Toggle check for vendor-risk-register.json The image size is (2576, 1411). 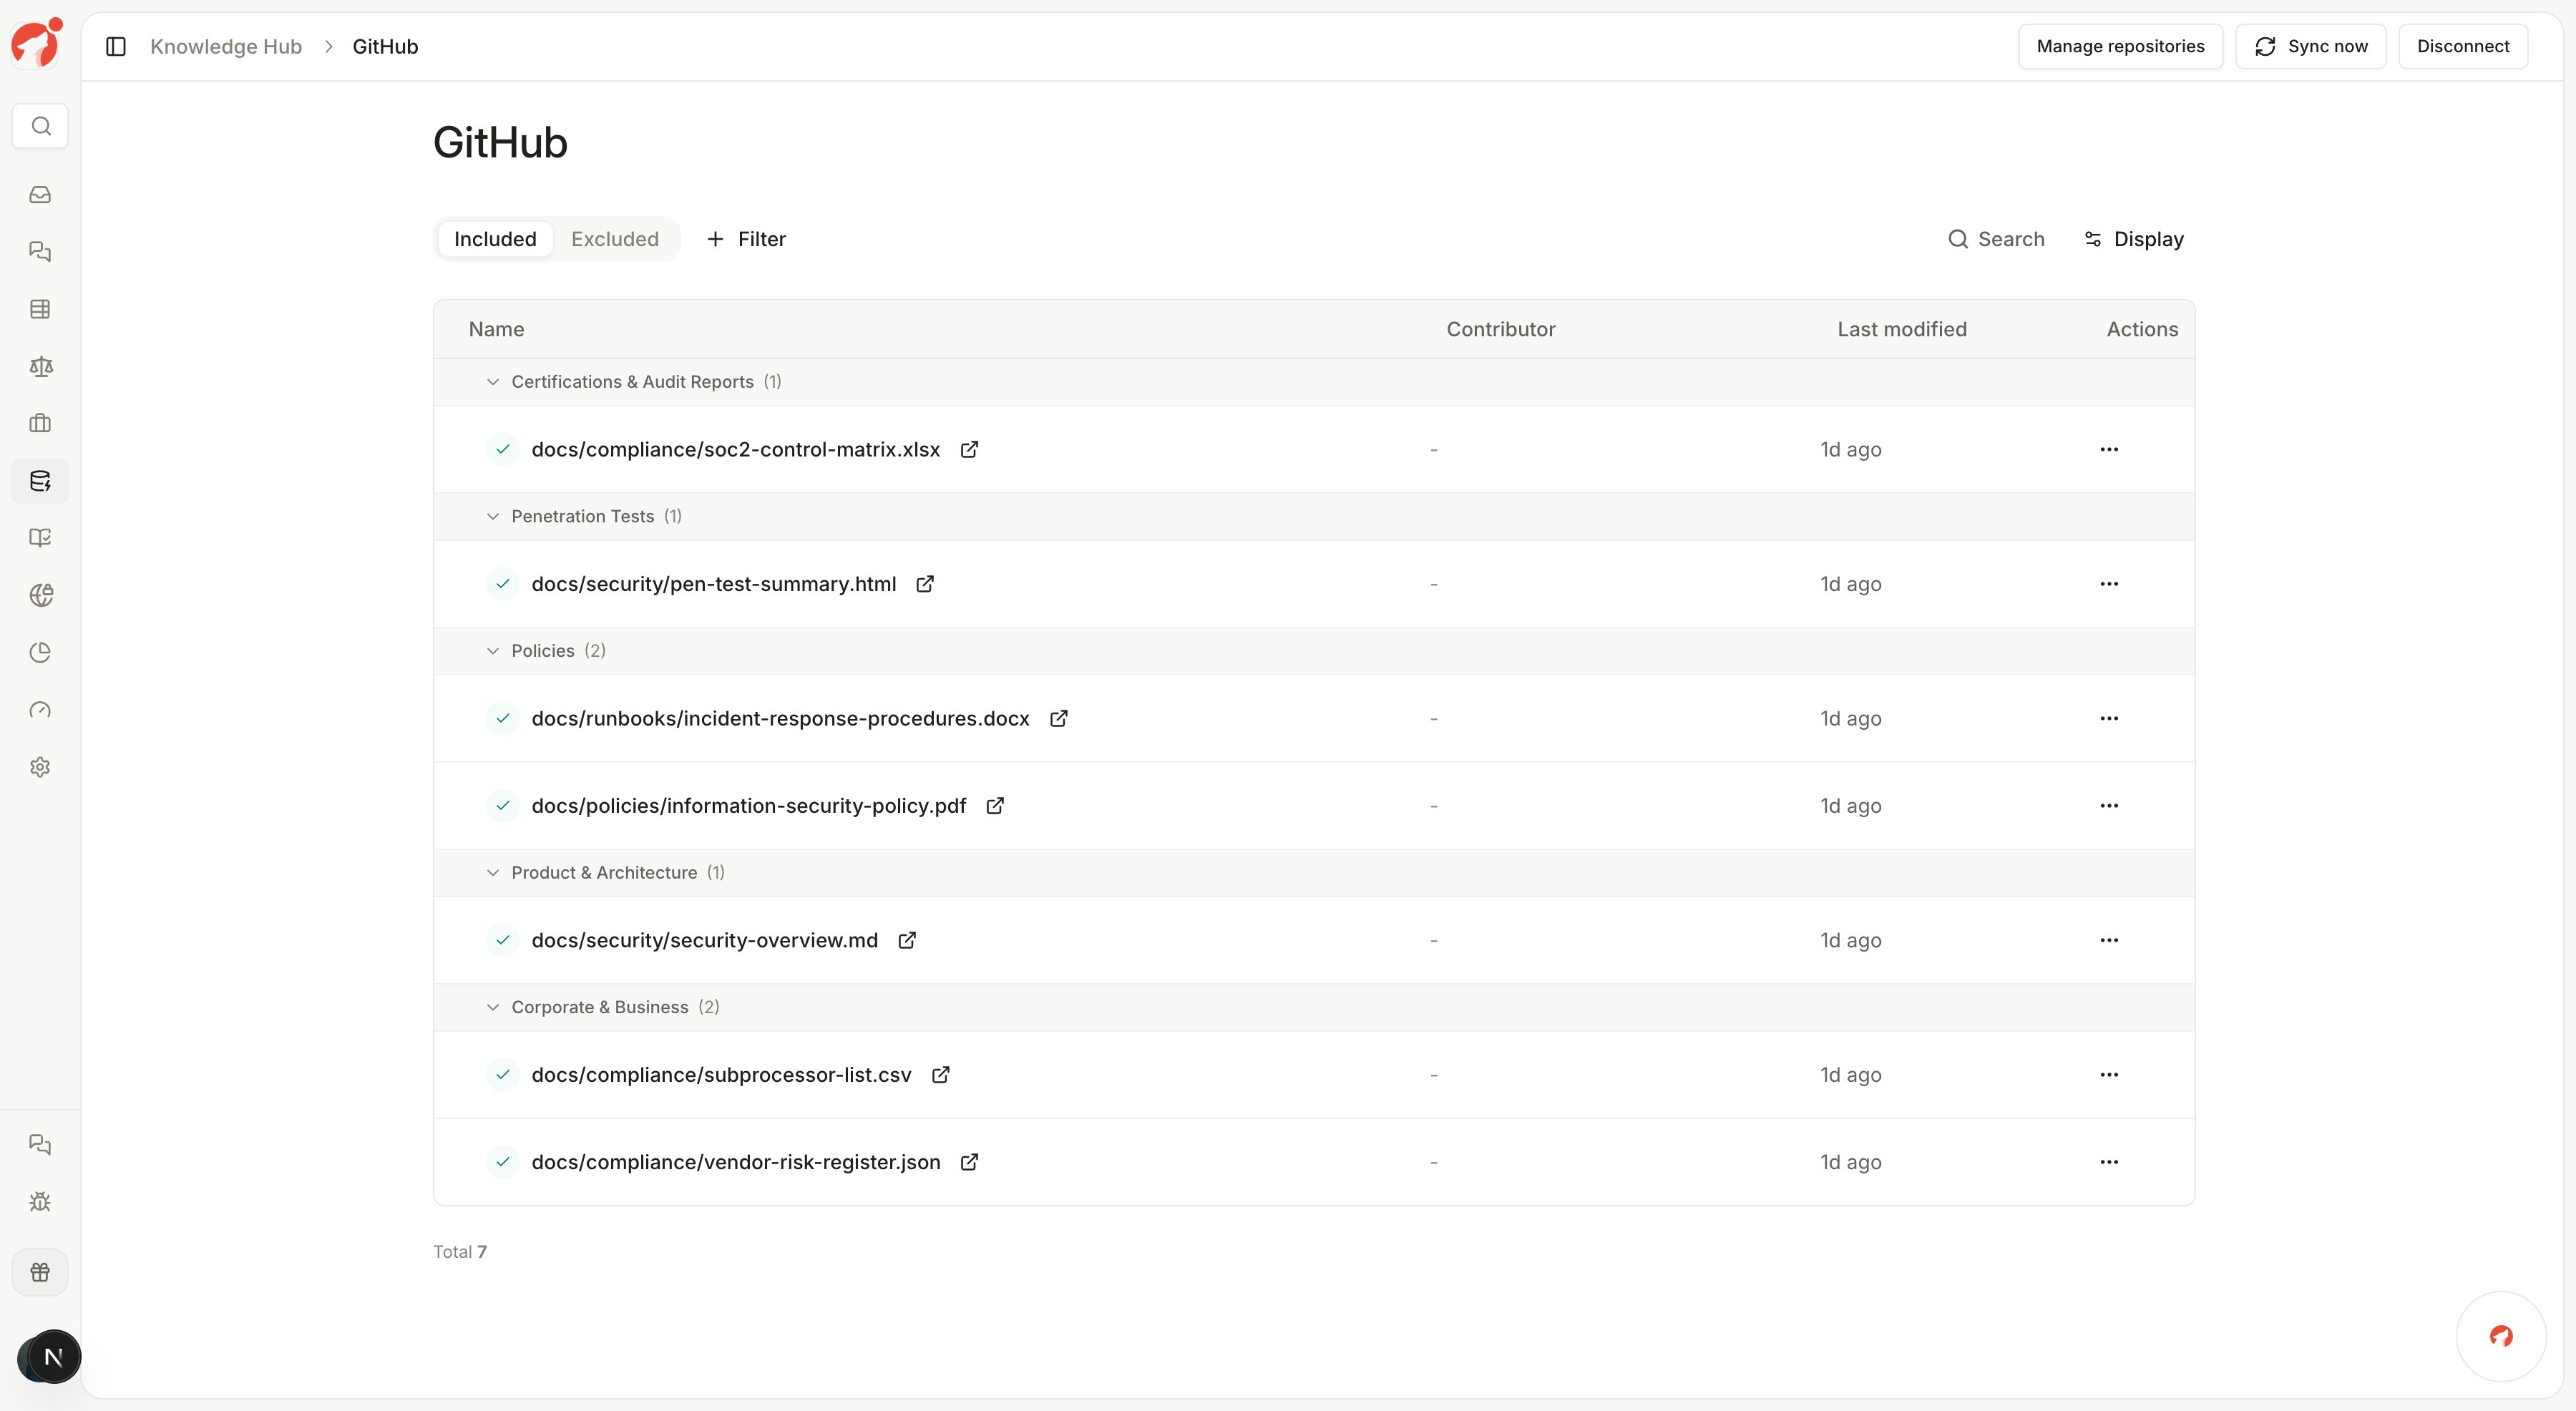503,1161
